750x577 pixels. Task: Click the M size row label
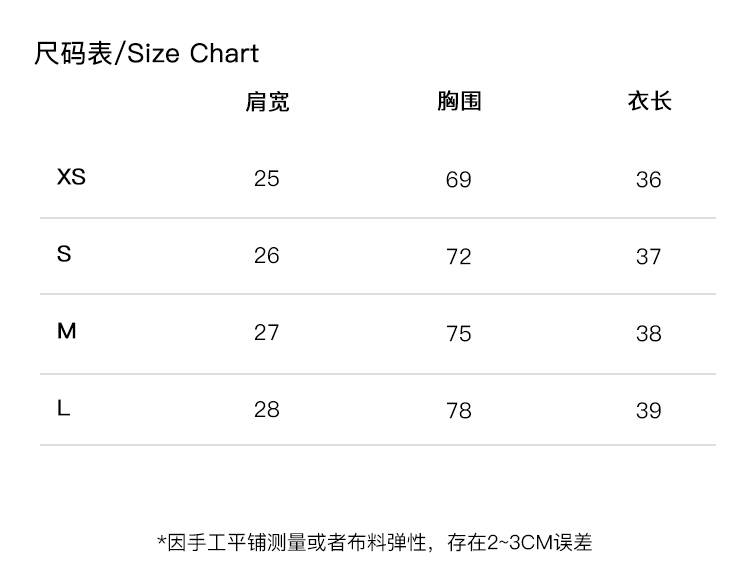pos(66,331)
